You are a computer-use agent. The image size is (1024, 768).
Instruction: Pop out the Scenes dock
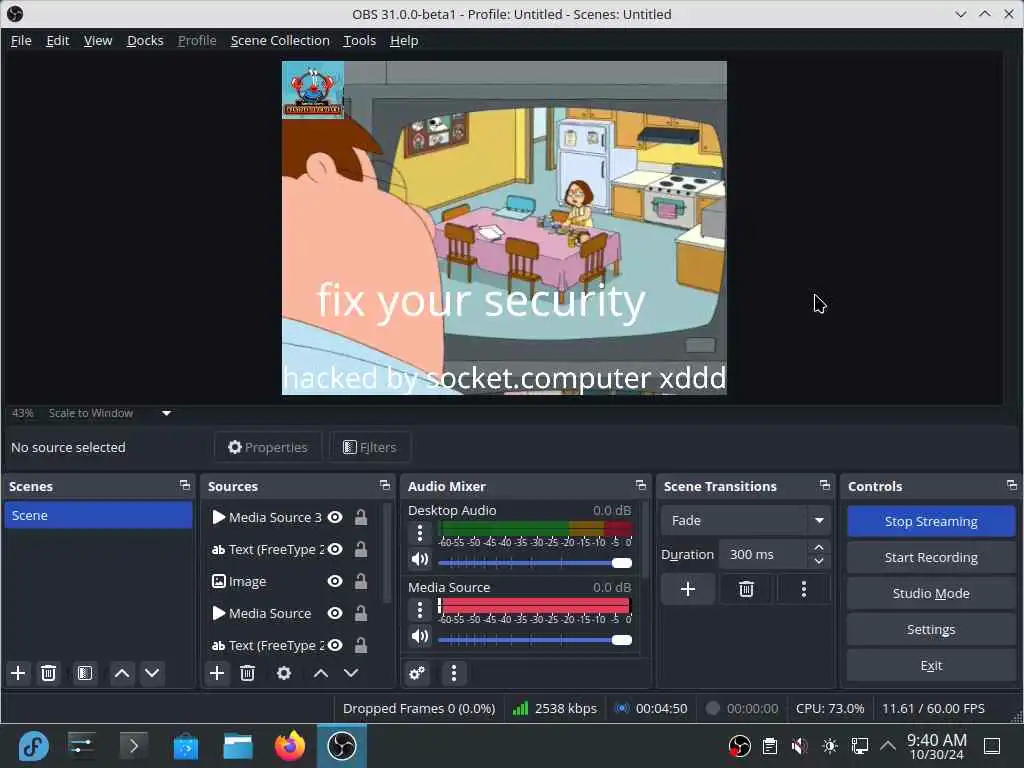pos(185,485)
